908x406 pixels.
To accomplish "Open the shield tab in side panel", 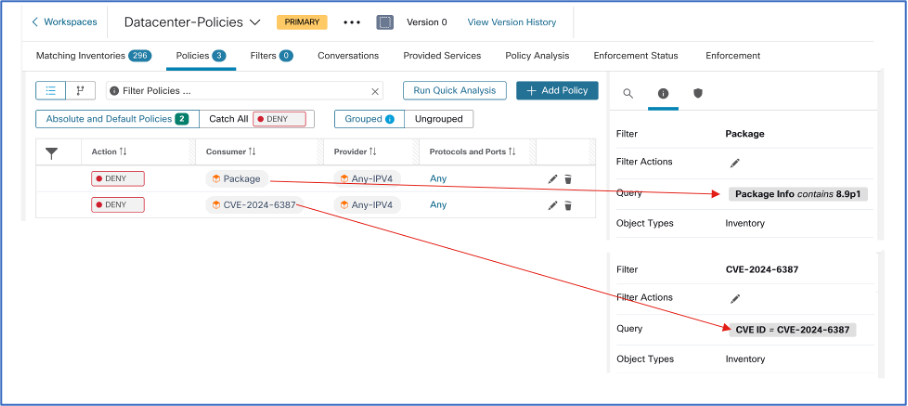I will pyautogui.click(x=698, y=93).
